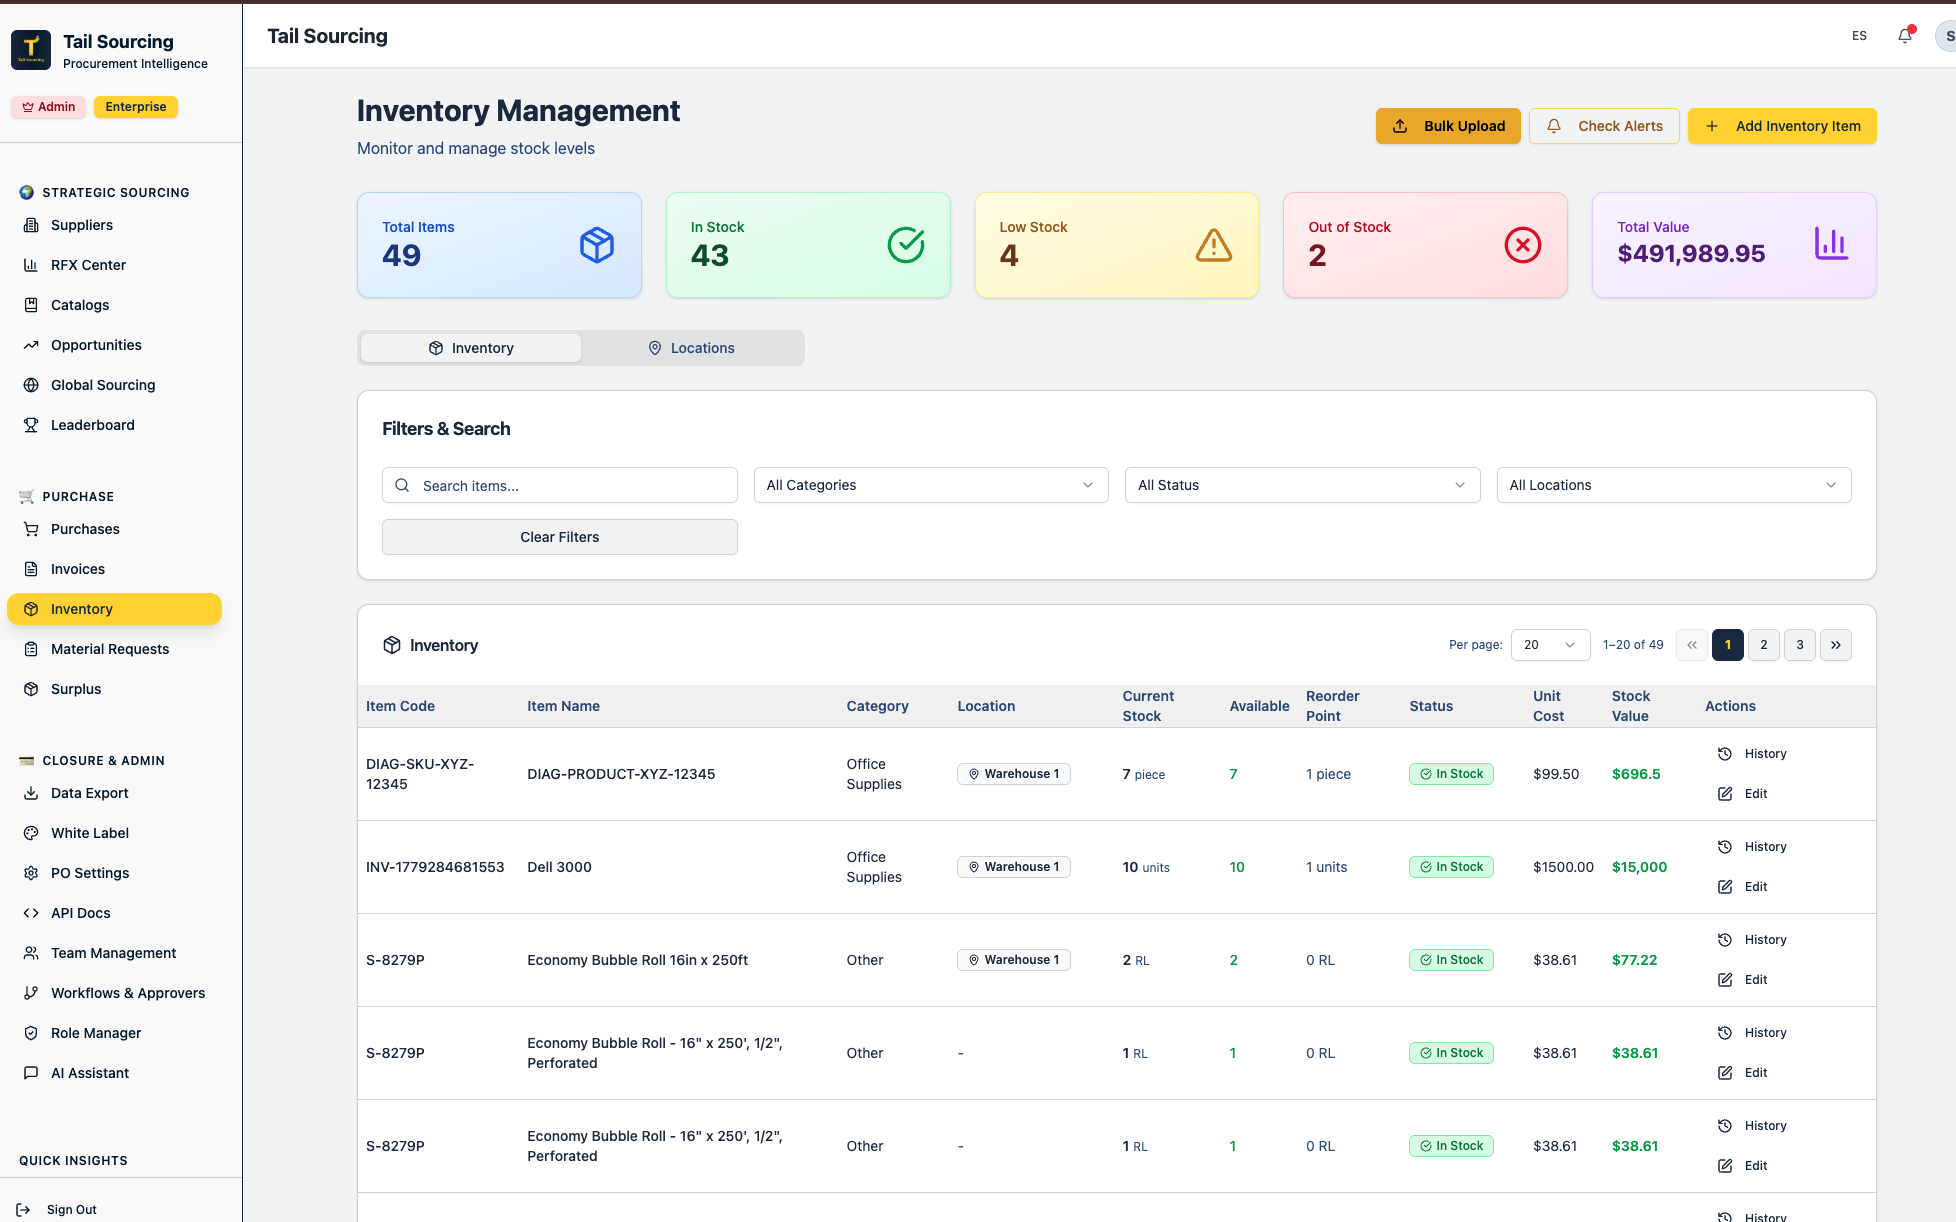Click Edit pencil icon for Dell 3000 row
This screenshot has height=1222, width=1956.
pos(1725,887)
